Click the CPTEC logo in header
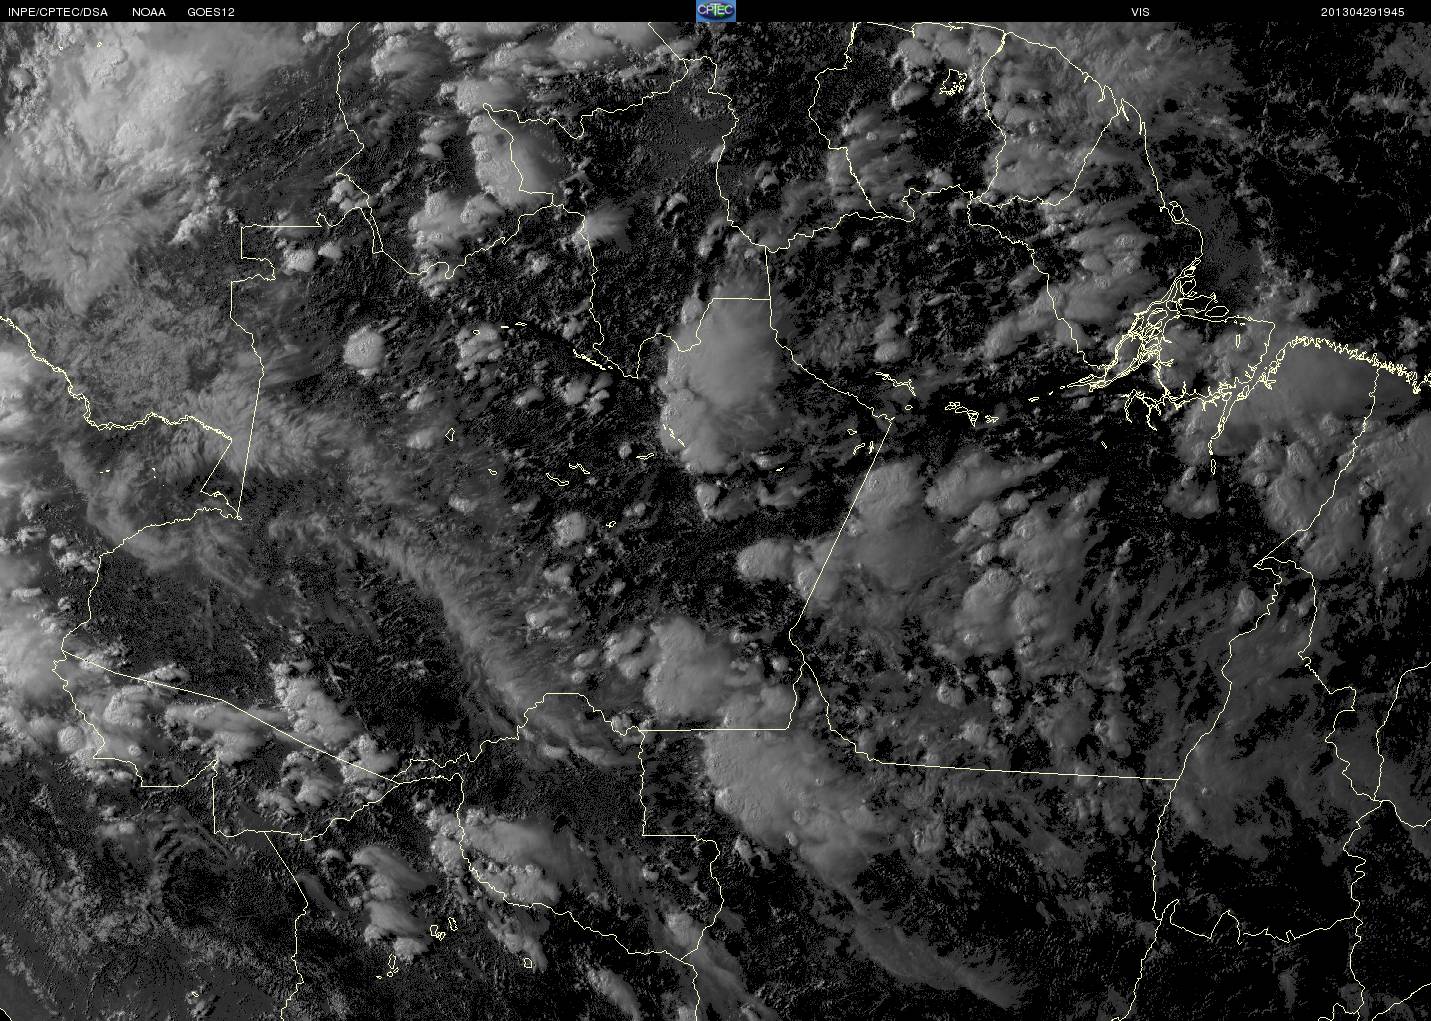1431x1021 pixels. click(x=715, y=11)
